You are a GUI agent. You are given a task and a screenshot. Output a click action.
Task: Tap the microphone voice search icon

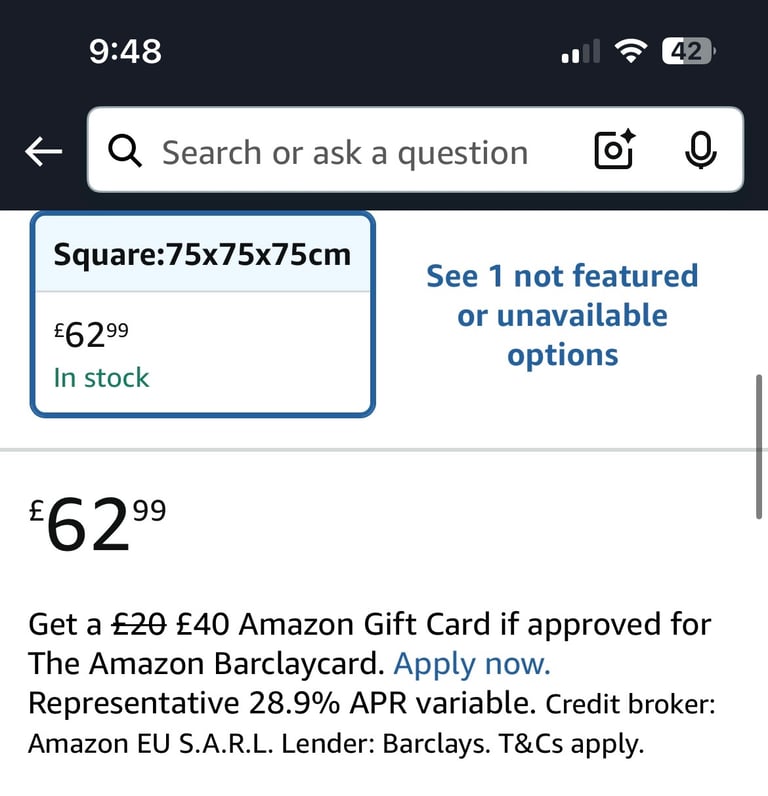(700, 150)
